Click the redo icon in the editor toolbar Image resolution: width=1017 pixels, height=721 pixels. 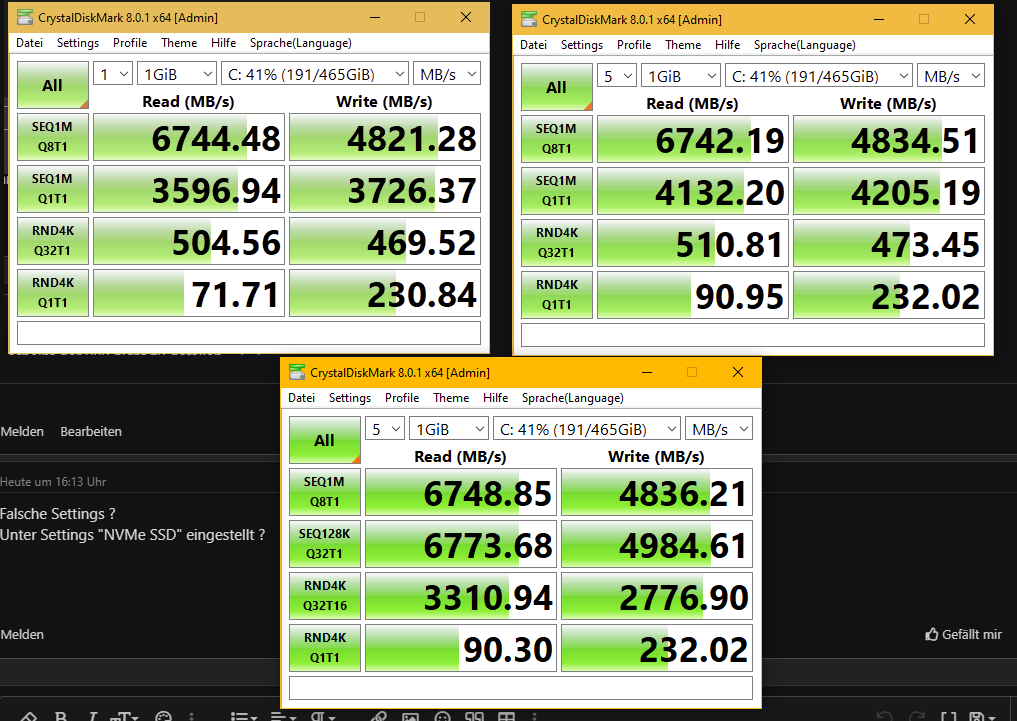coord(915,716)
